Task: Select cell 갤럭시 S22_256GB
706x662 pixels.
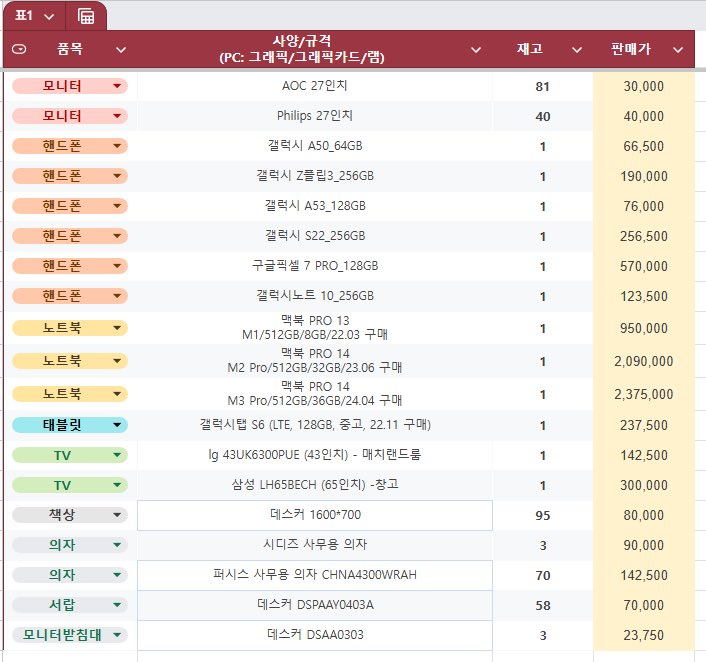Action: (x=315, y=236)
